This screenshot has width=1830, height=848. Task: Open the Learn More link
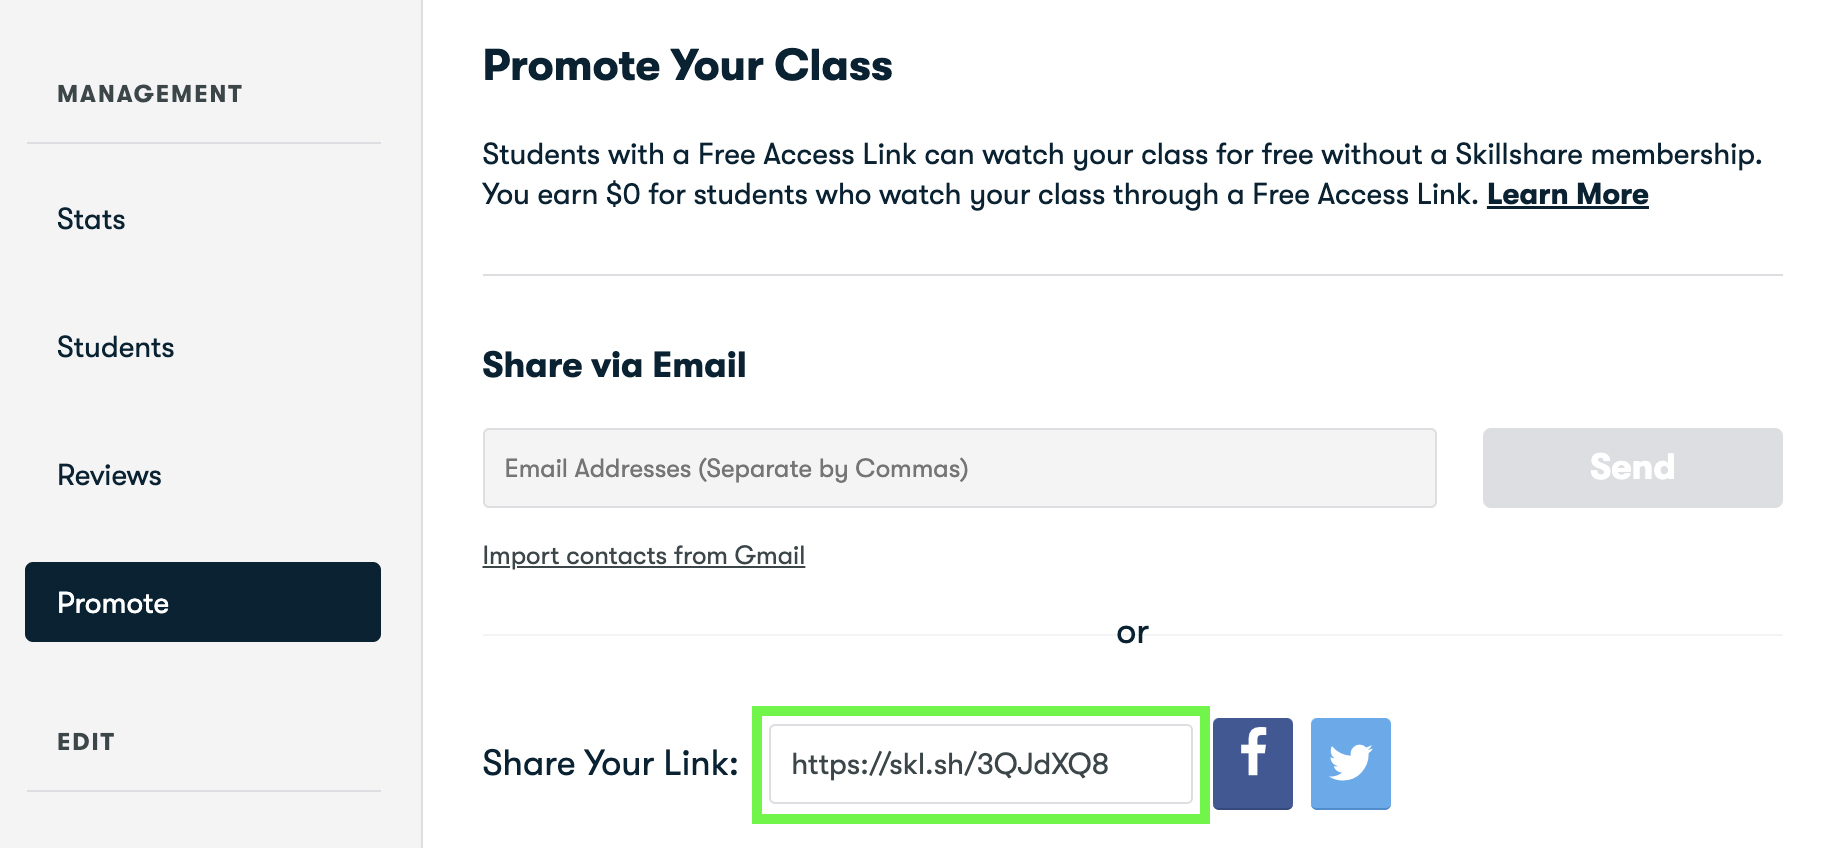pos(1567,194)
